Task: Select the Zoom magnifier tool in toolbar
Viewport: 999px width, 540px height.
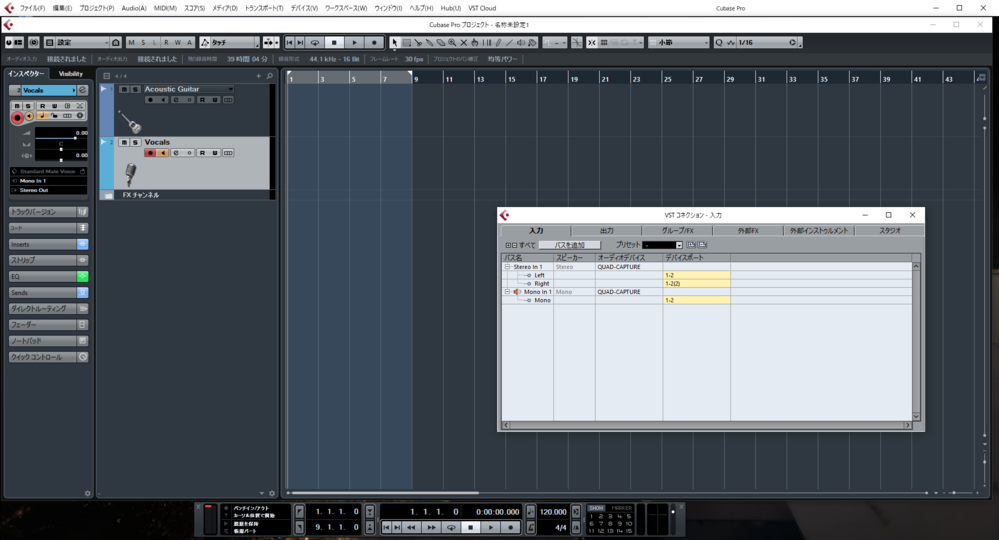Action: pos(452,43)
